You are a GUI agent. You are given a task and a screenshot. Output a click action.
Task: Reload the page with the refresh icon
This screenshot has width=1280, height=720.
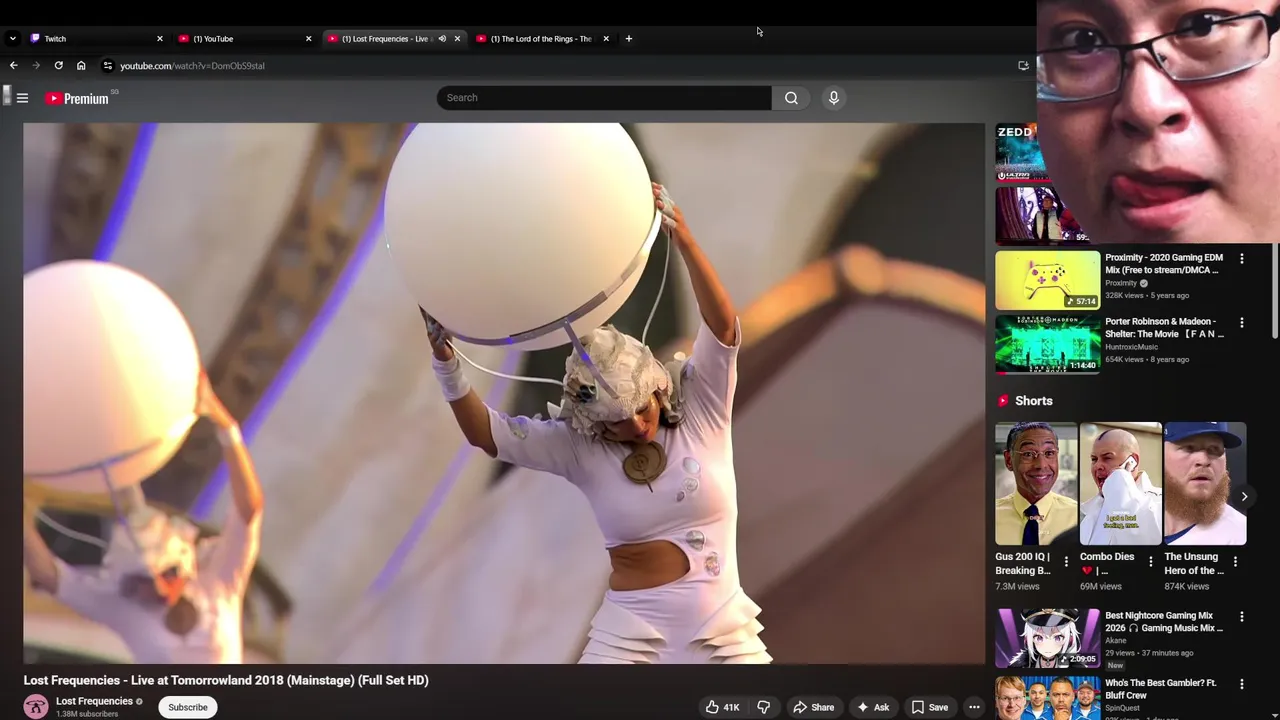(58, 66)
